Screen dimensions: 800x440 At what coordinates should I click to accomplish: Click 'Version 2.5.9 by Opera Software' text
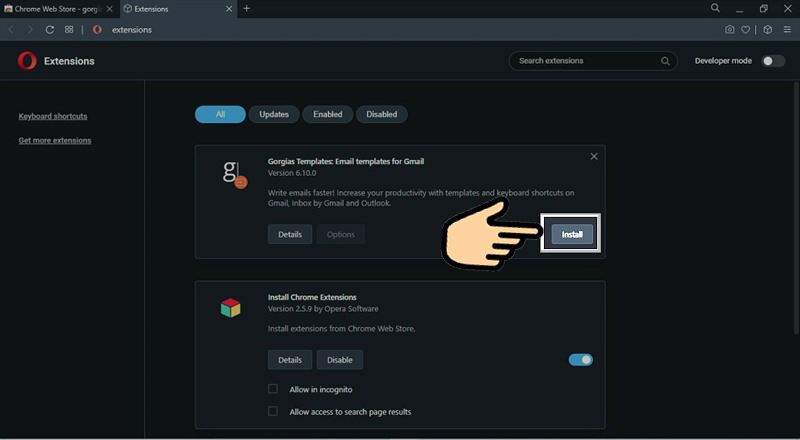pyautogui.click(x=323, y=309)
